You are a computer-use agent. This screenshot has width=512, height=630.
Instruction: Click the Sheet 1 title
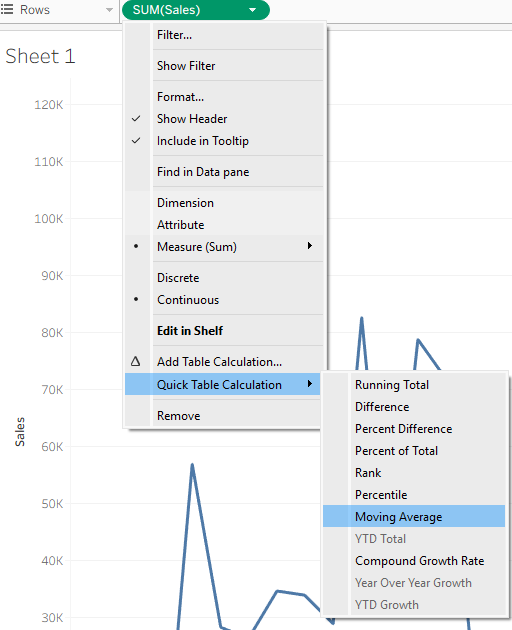click(40, 56)
